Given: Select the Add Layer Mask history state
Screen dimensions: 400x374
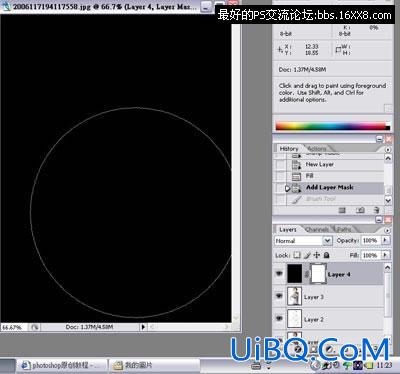Looking at the screenshot, I should point(335,188).
